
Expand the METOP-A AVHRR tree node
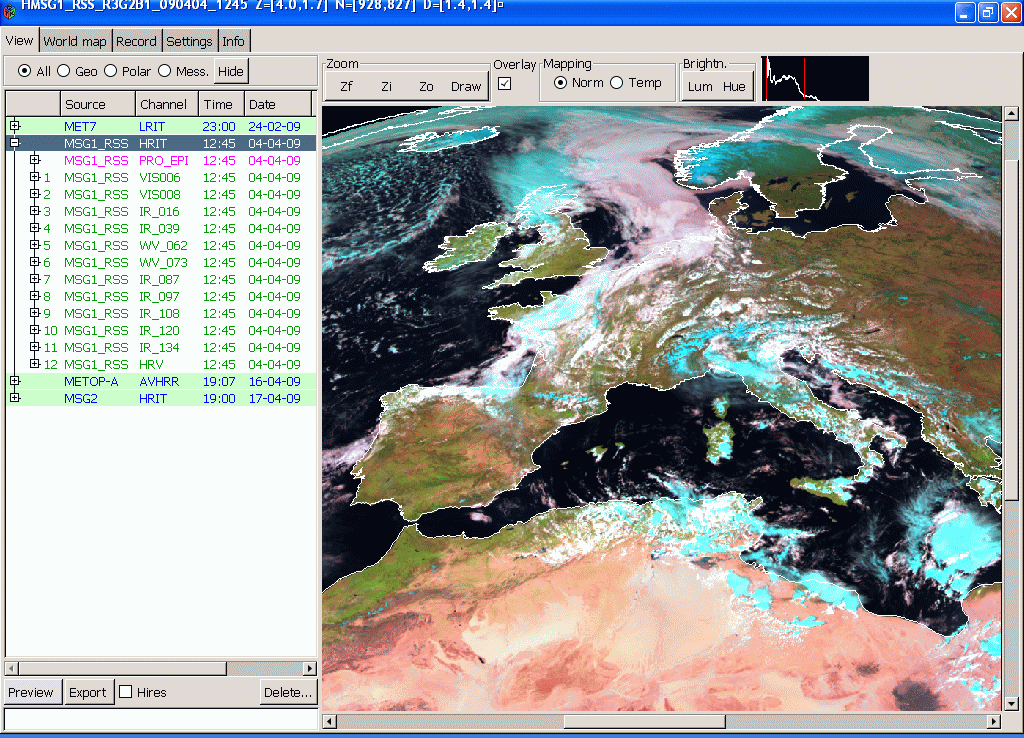(15, 381)
